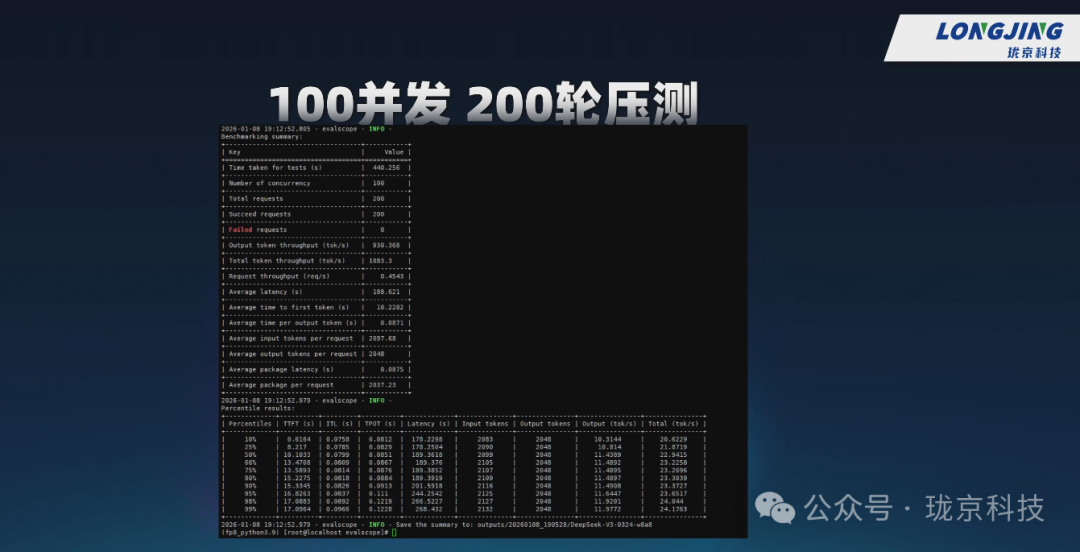Select Total tok/s value 24.1763

[675, 509]
